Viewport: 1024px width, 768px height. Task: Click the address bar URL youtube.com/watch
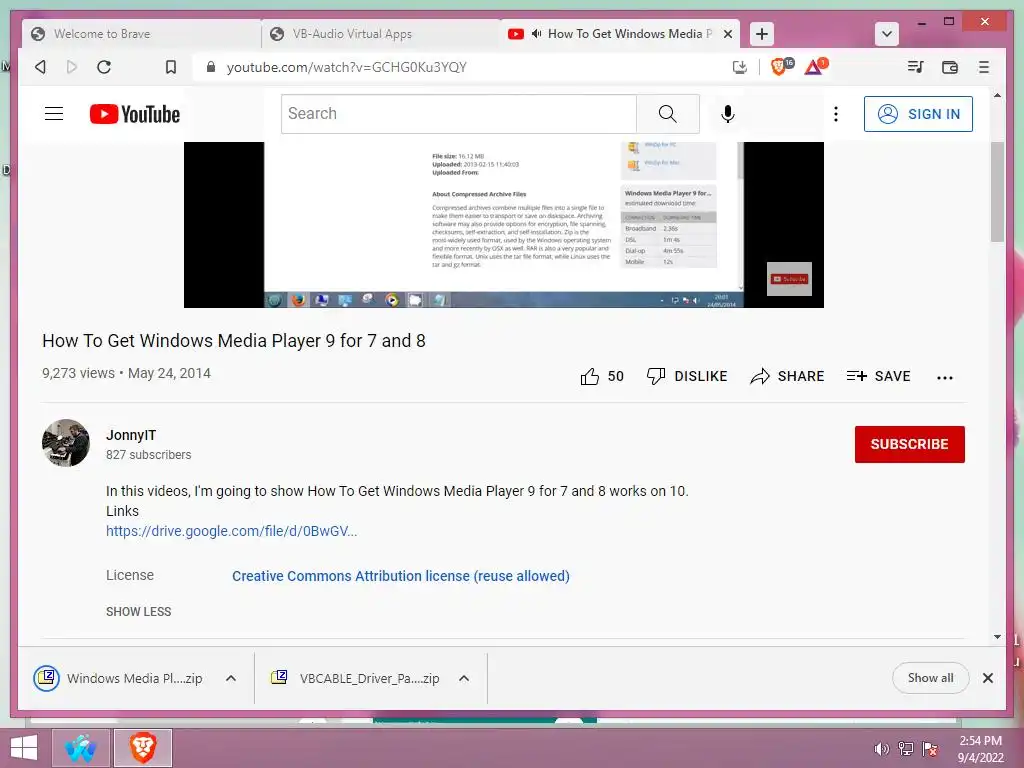pos(346,67)
